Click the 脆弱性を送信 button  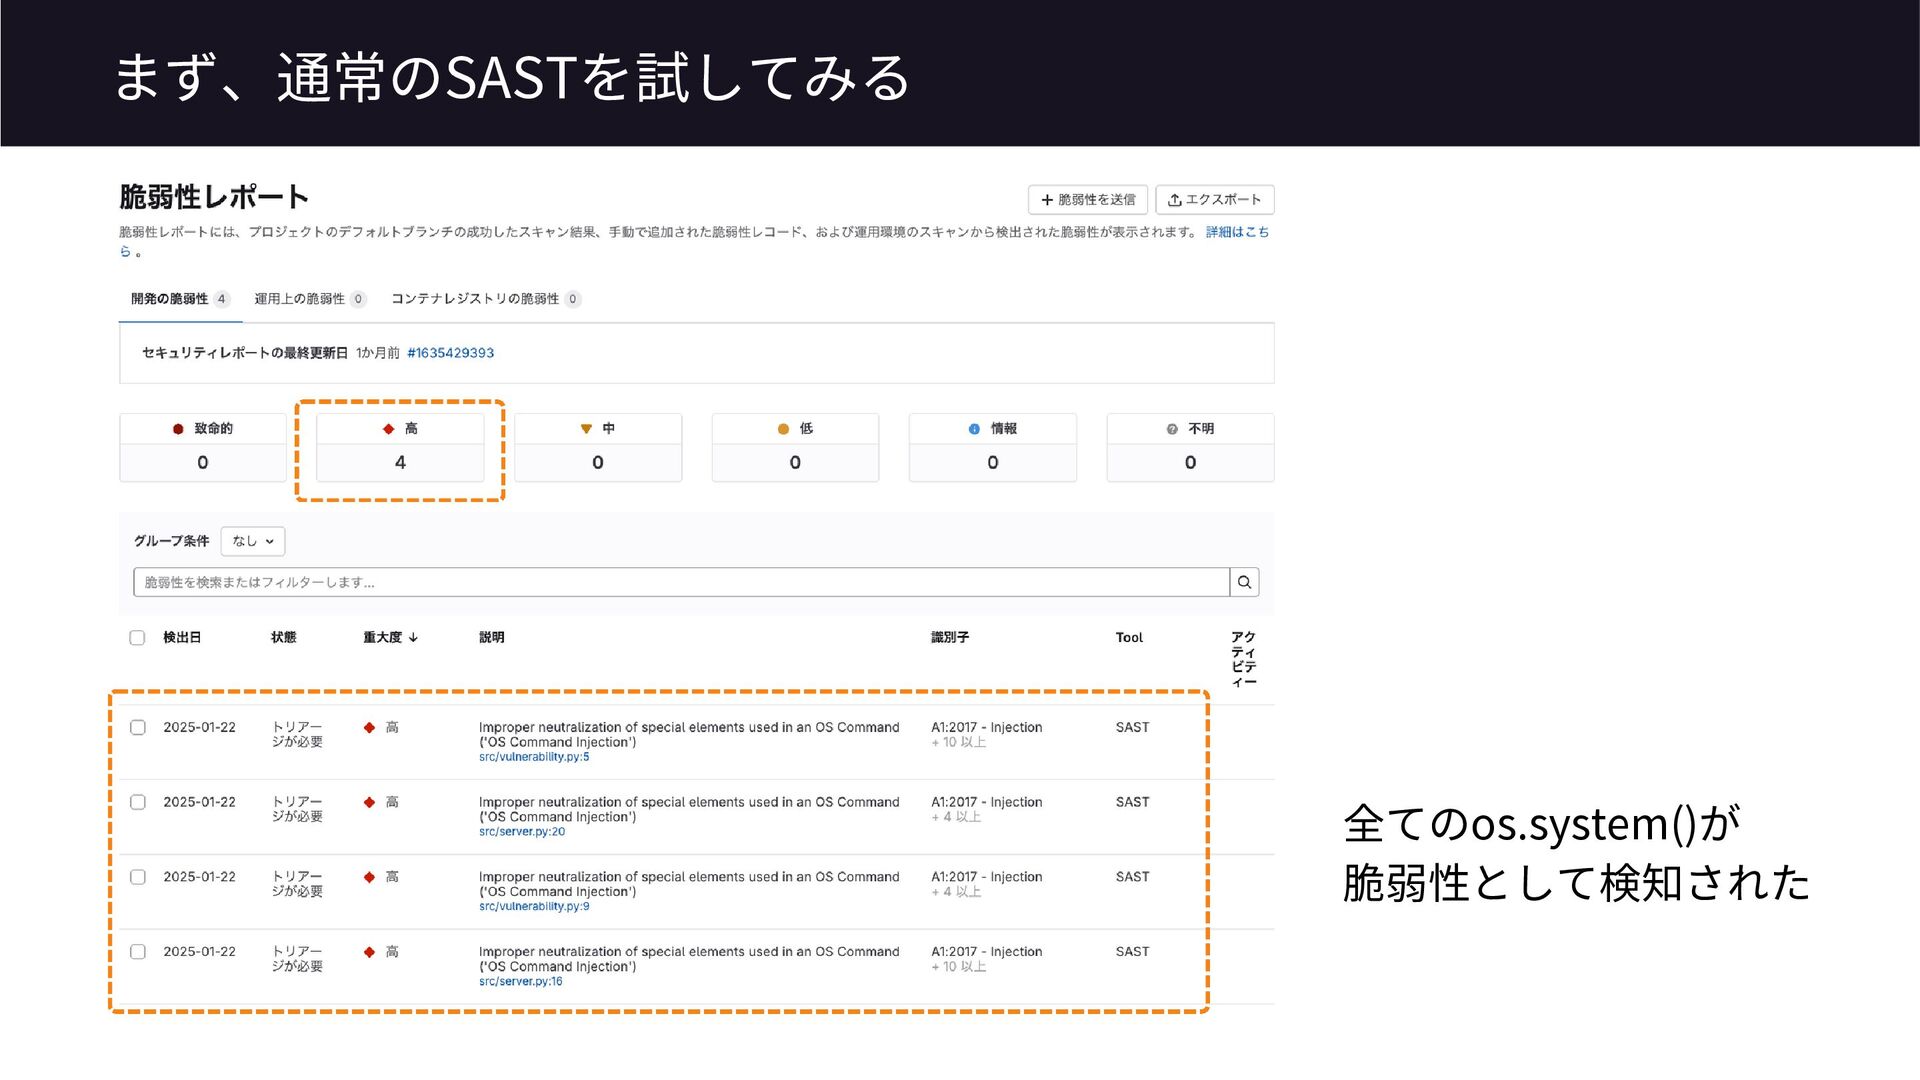(x=1088, y=200)
